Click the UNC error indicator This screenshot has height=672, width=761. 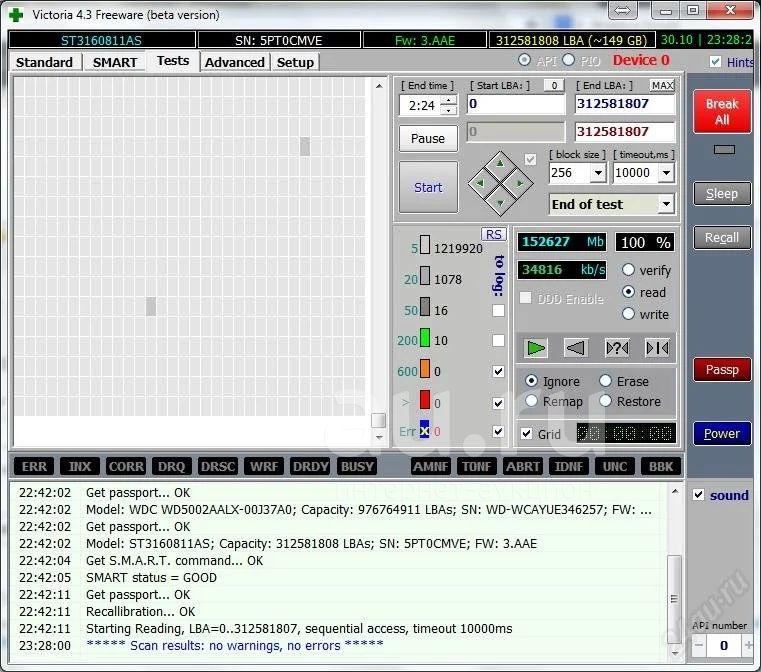(x=614, y=466)
